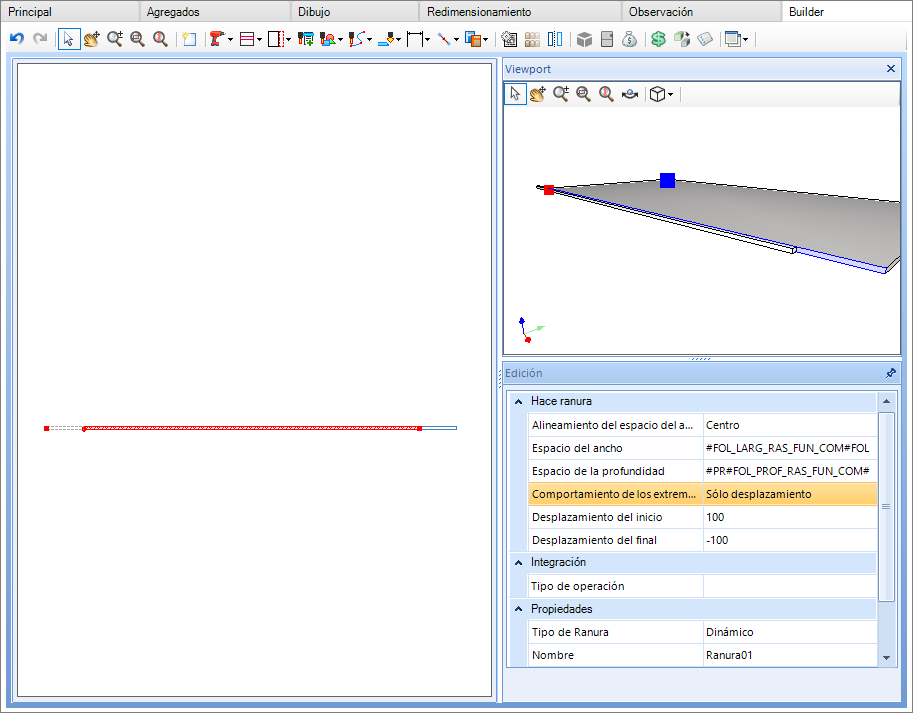Select the pointer tool in Viewport toolbar

515,94
